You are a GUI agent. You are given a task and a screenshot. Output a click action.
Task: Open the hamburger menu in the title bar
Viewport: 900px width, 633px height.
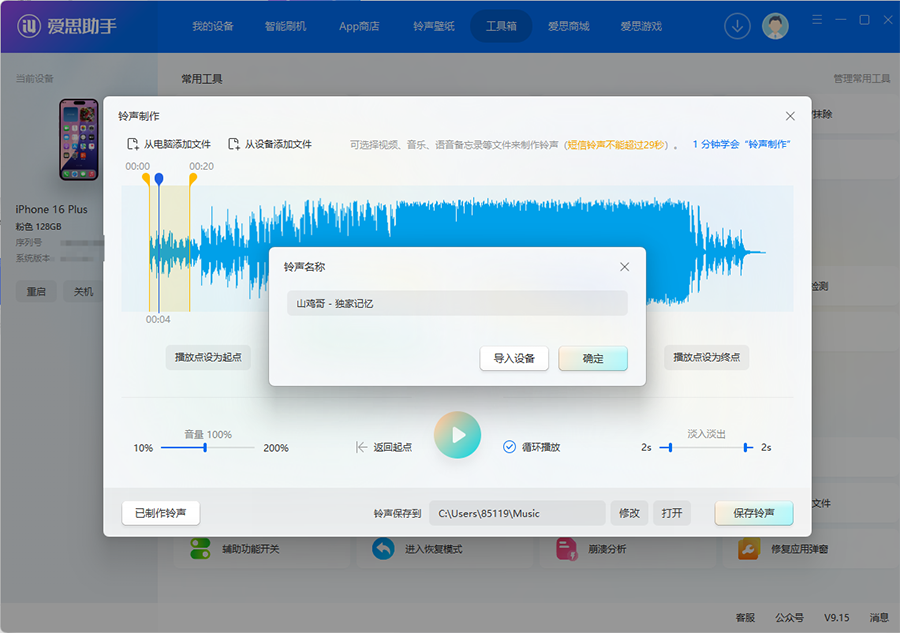pos(817,20)
